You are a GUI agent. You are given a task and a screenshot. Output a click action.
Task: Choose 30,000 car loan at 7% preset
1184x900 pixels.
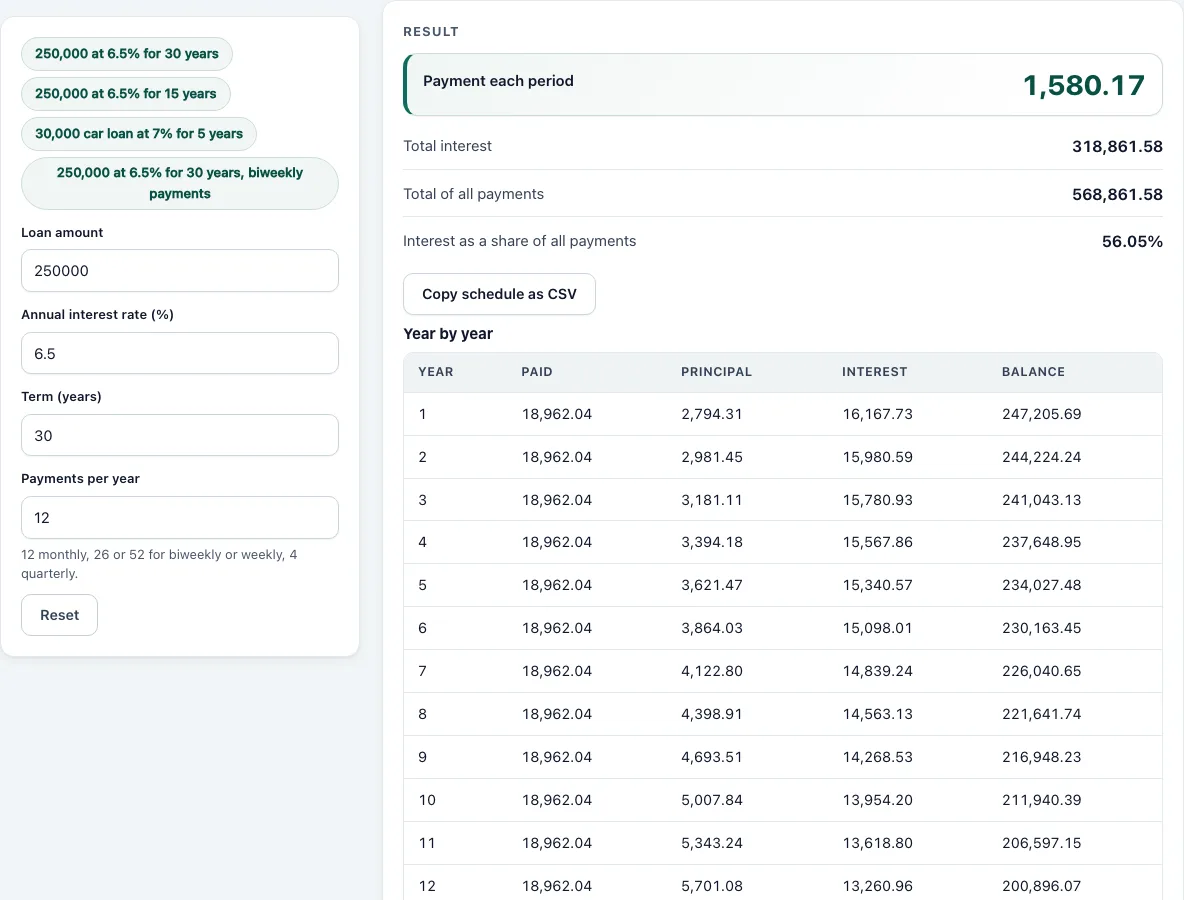coord(139,134)
